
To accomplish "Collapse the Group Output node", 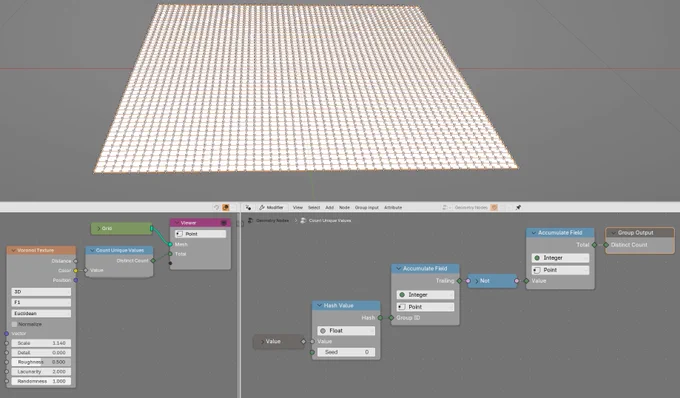I will tap(613, 233).
